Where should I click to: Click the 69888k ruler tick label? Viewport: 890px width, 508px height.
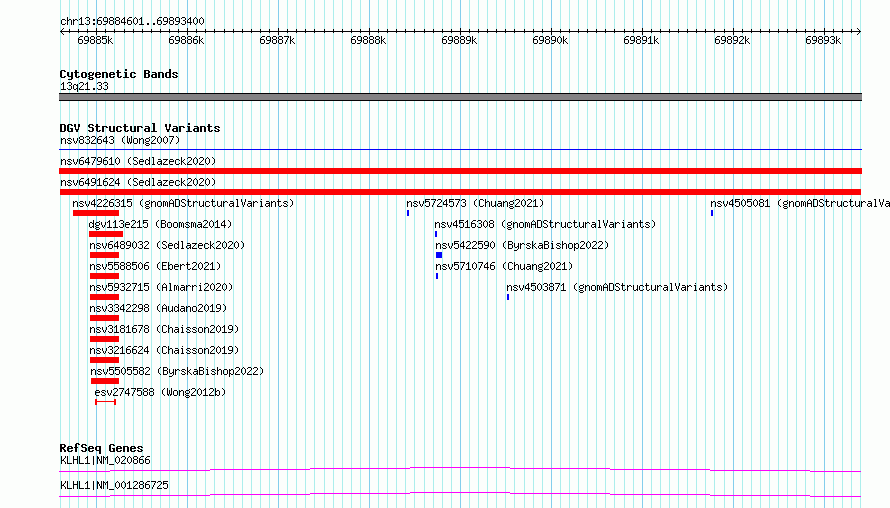point(368,40)
